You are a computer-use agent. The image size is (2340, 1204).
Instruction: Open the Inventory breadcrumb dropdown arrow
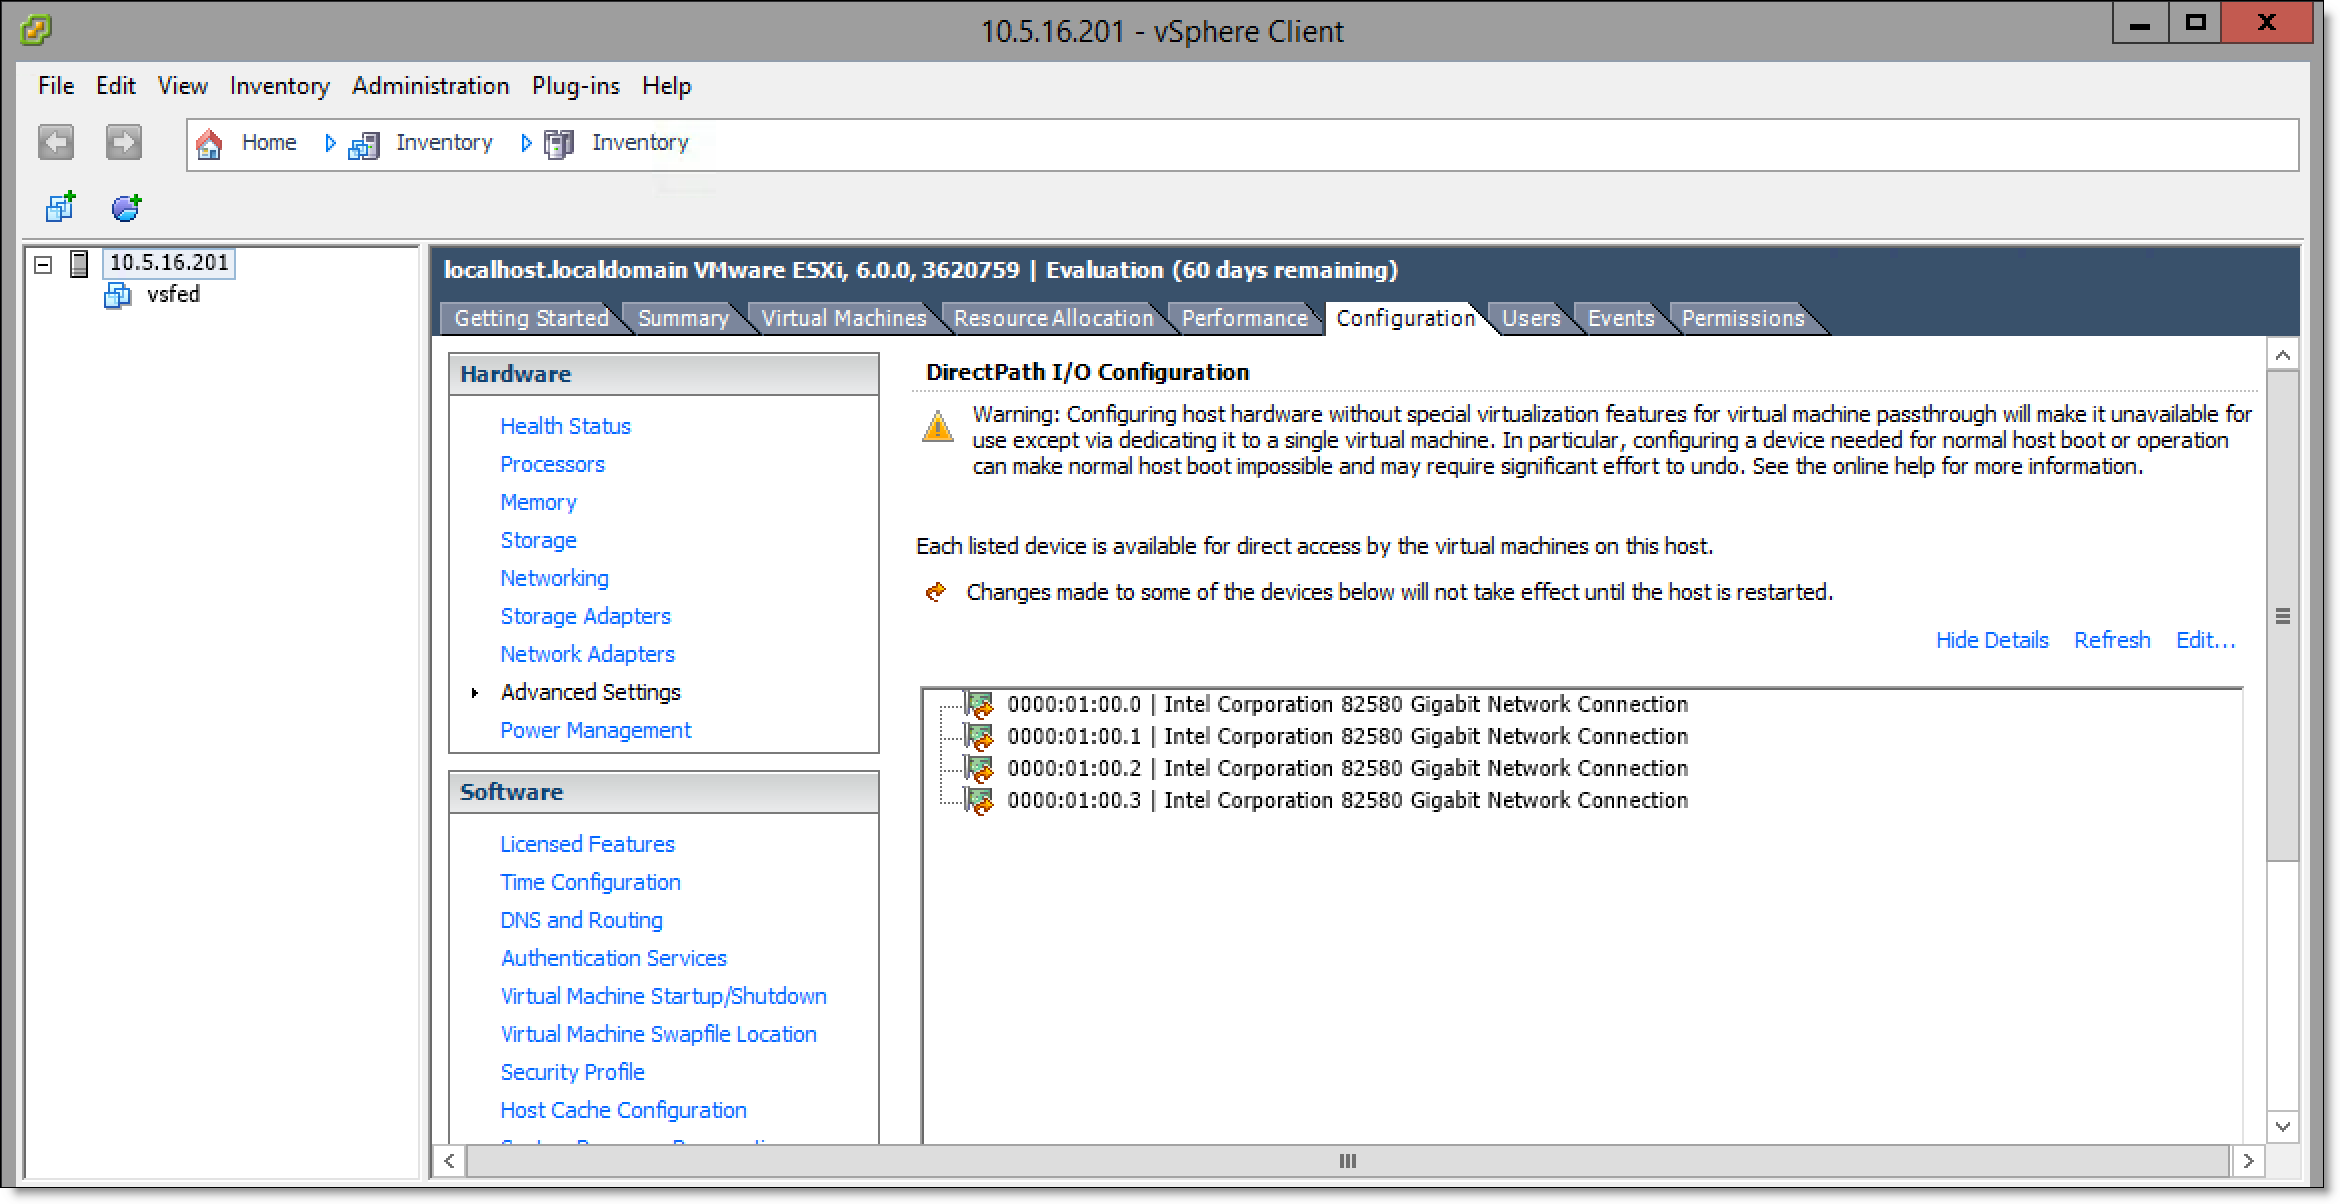(526, 143)
